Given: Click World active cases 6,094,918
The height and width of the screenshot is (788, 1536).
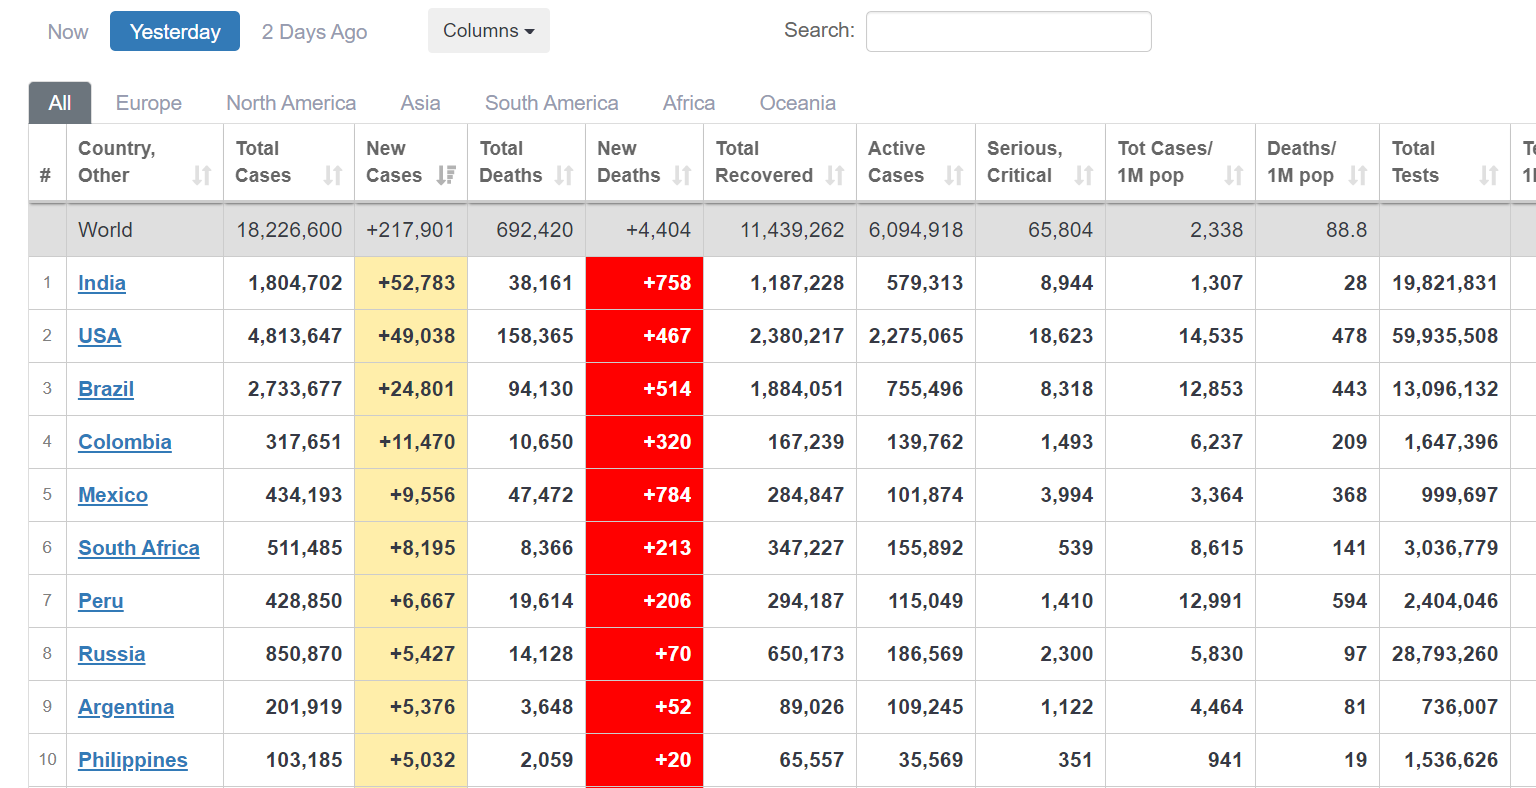Looking at the screenshot, I should pyautogui.click(x=916, y=230).
